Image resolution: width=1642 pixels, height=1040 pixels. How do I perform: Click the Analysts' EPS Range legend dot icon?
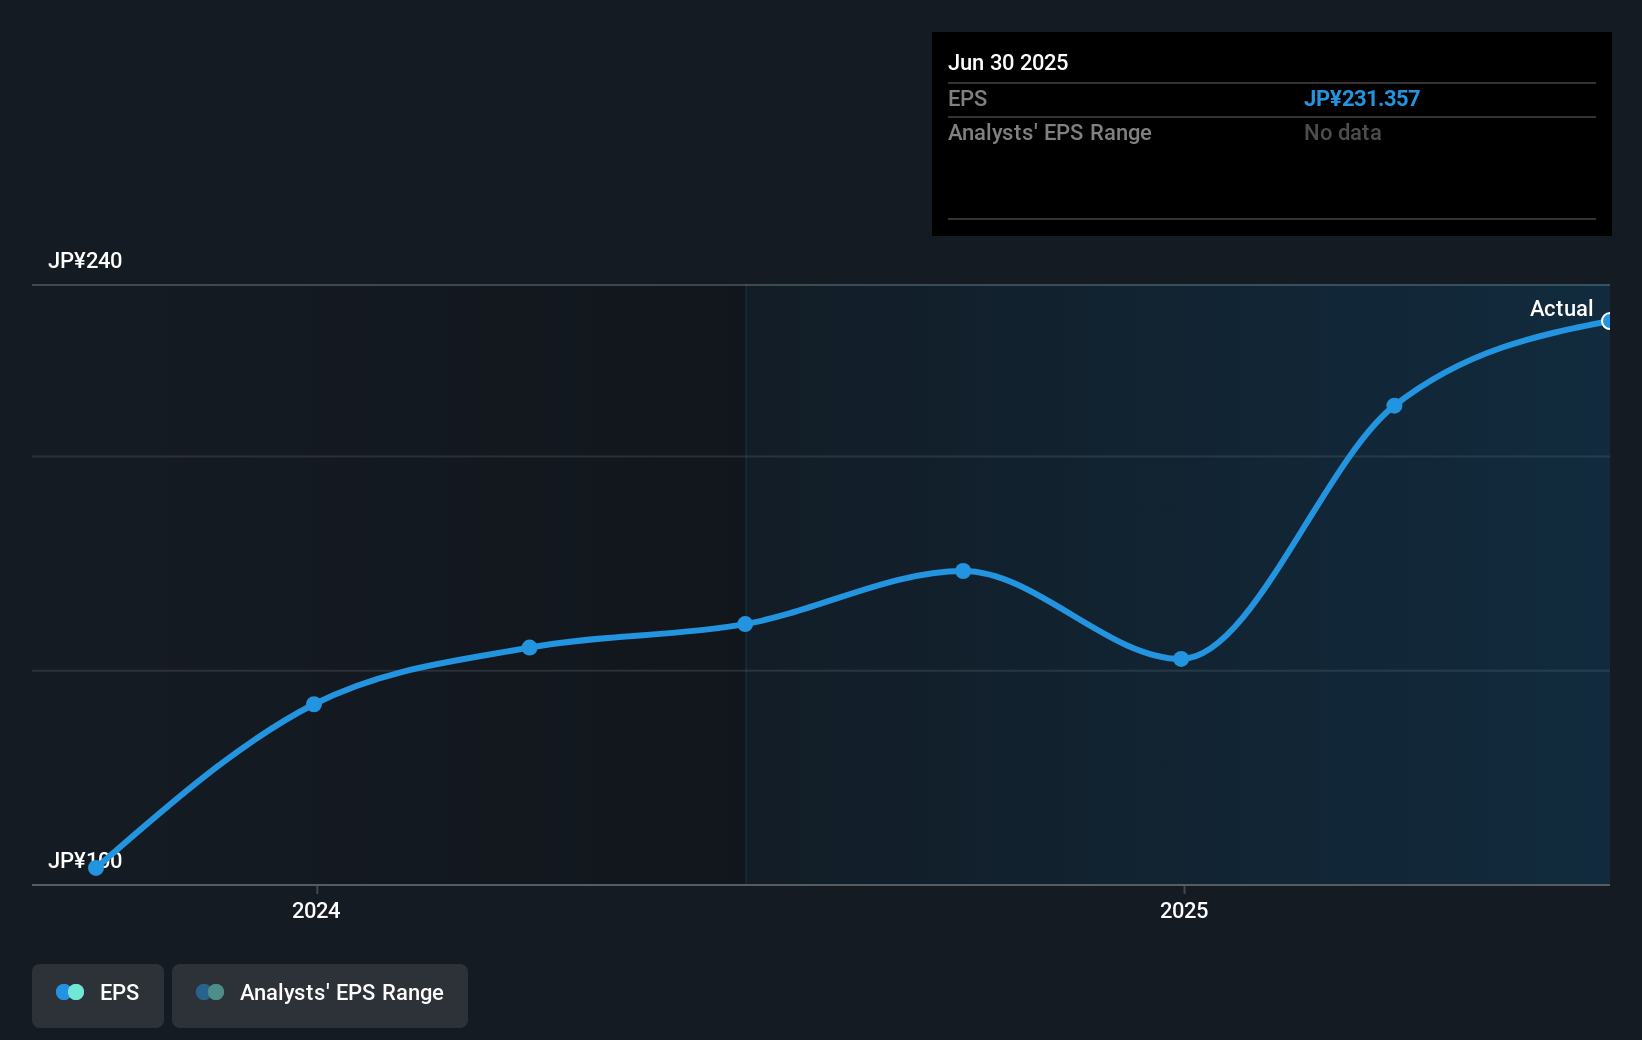pyautogui.click(x=209, y=992)
